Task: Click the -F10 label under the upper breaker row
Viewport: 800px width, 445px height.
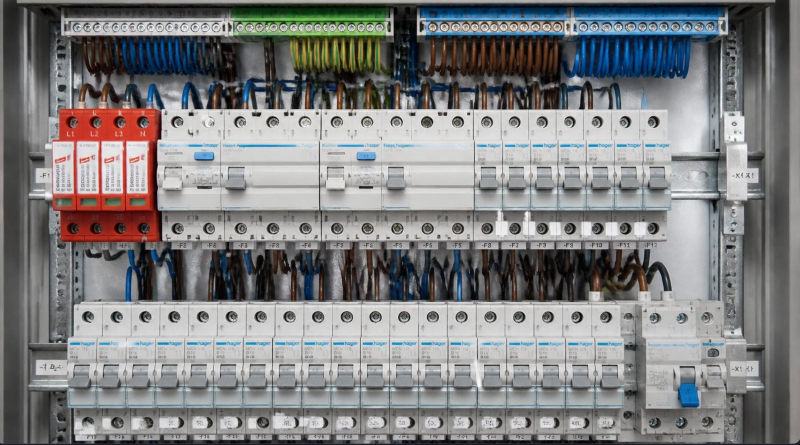Action: [595, 245]
